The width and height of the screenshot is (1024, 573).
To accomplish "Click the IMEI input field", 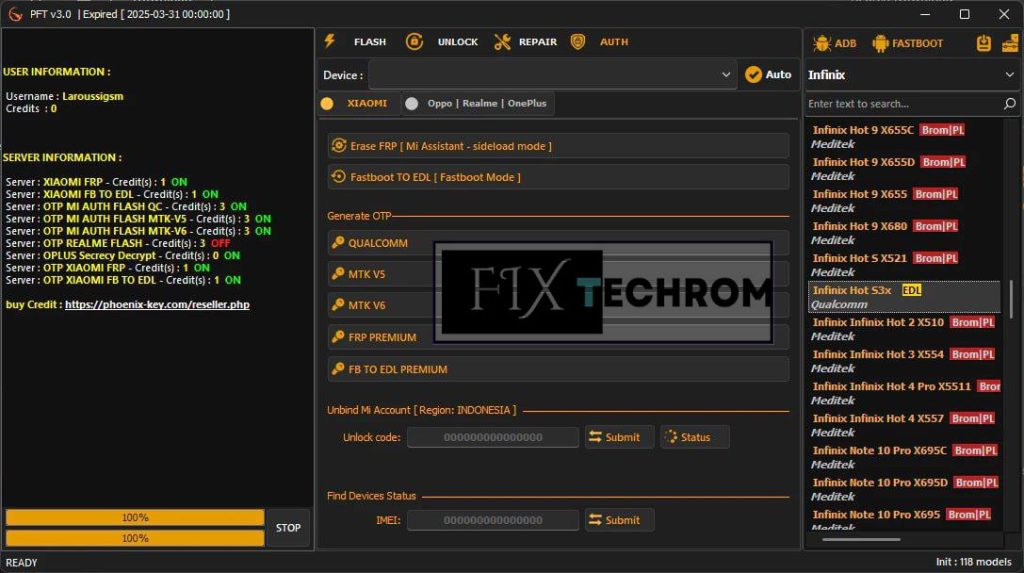I will (x=493, y=520).
